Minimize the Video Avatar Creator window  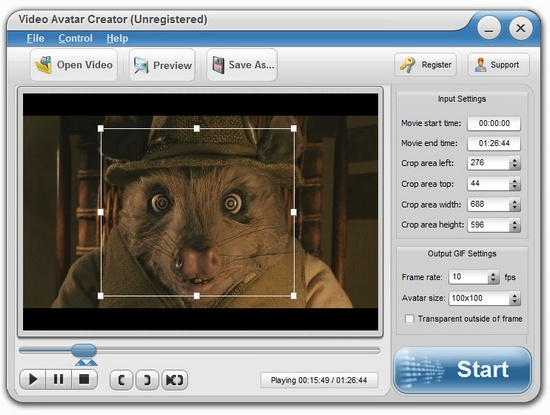coord(489,28)
